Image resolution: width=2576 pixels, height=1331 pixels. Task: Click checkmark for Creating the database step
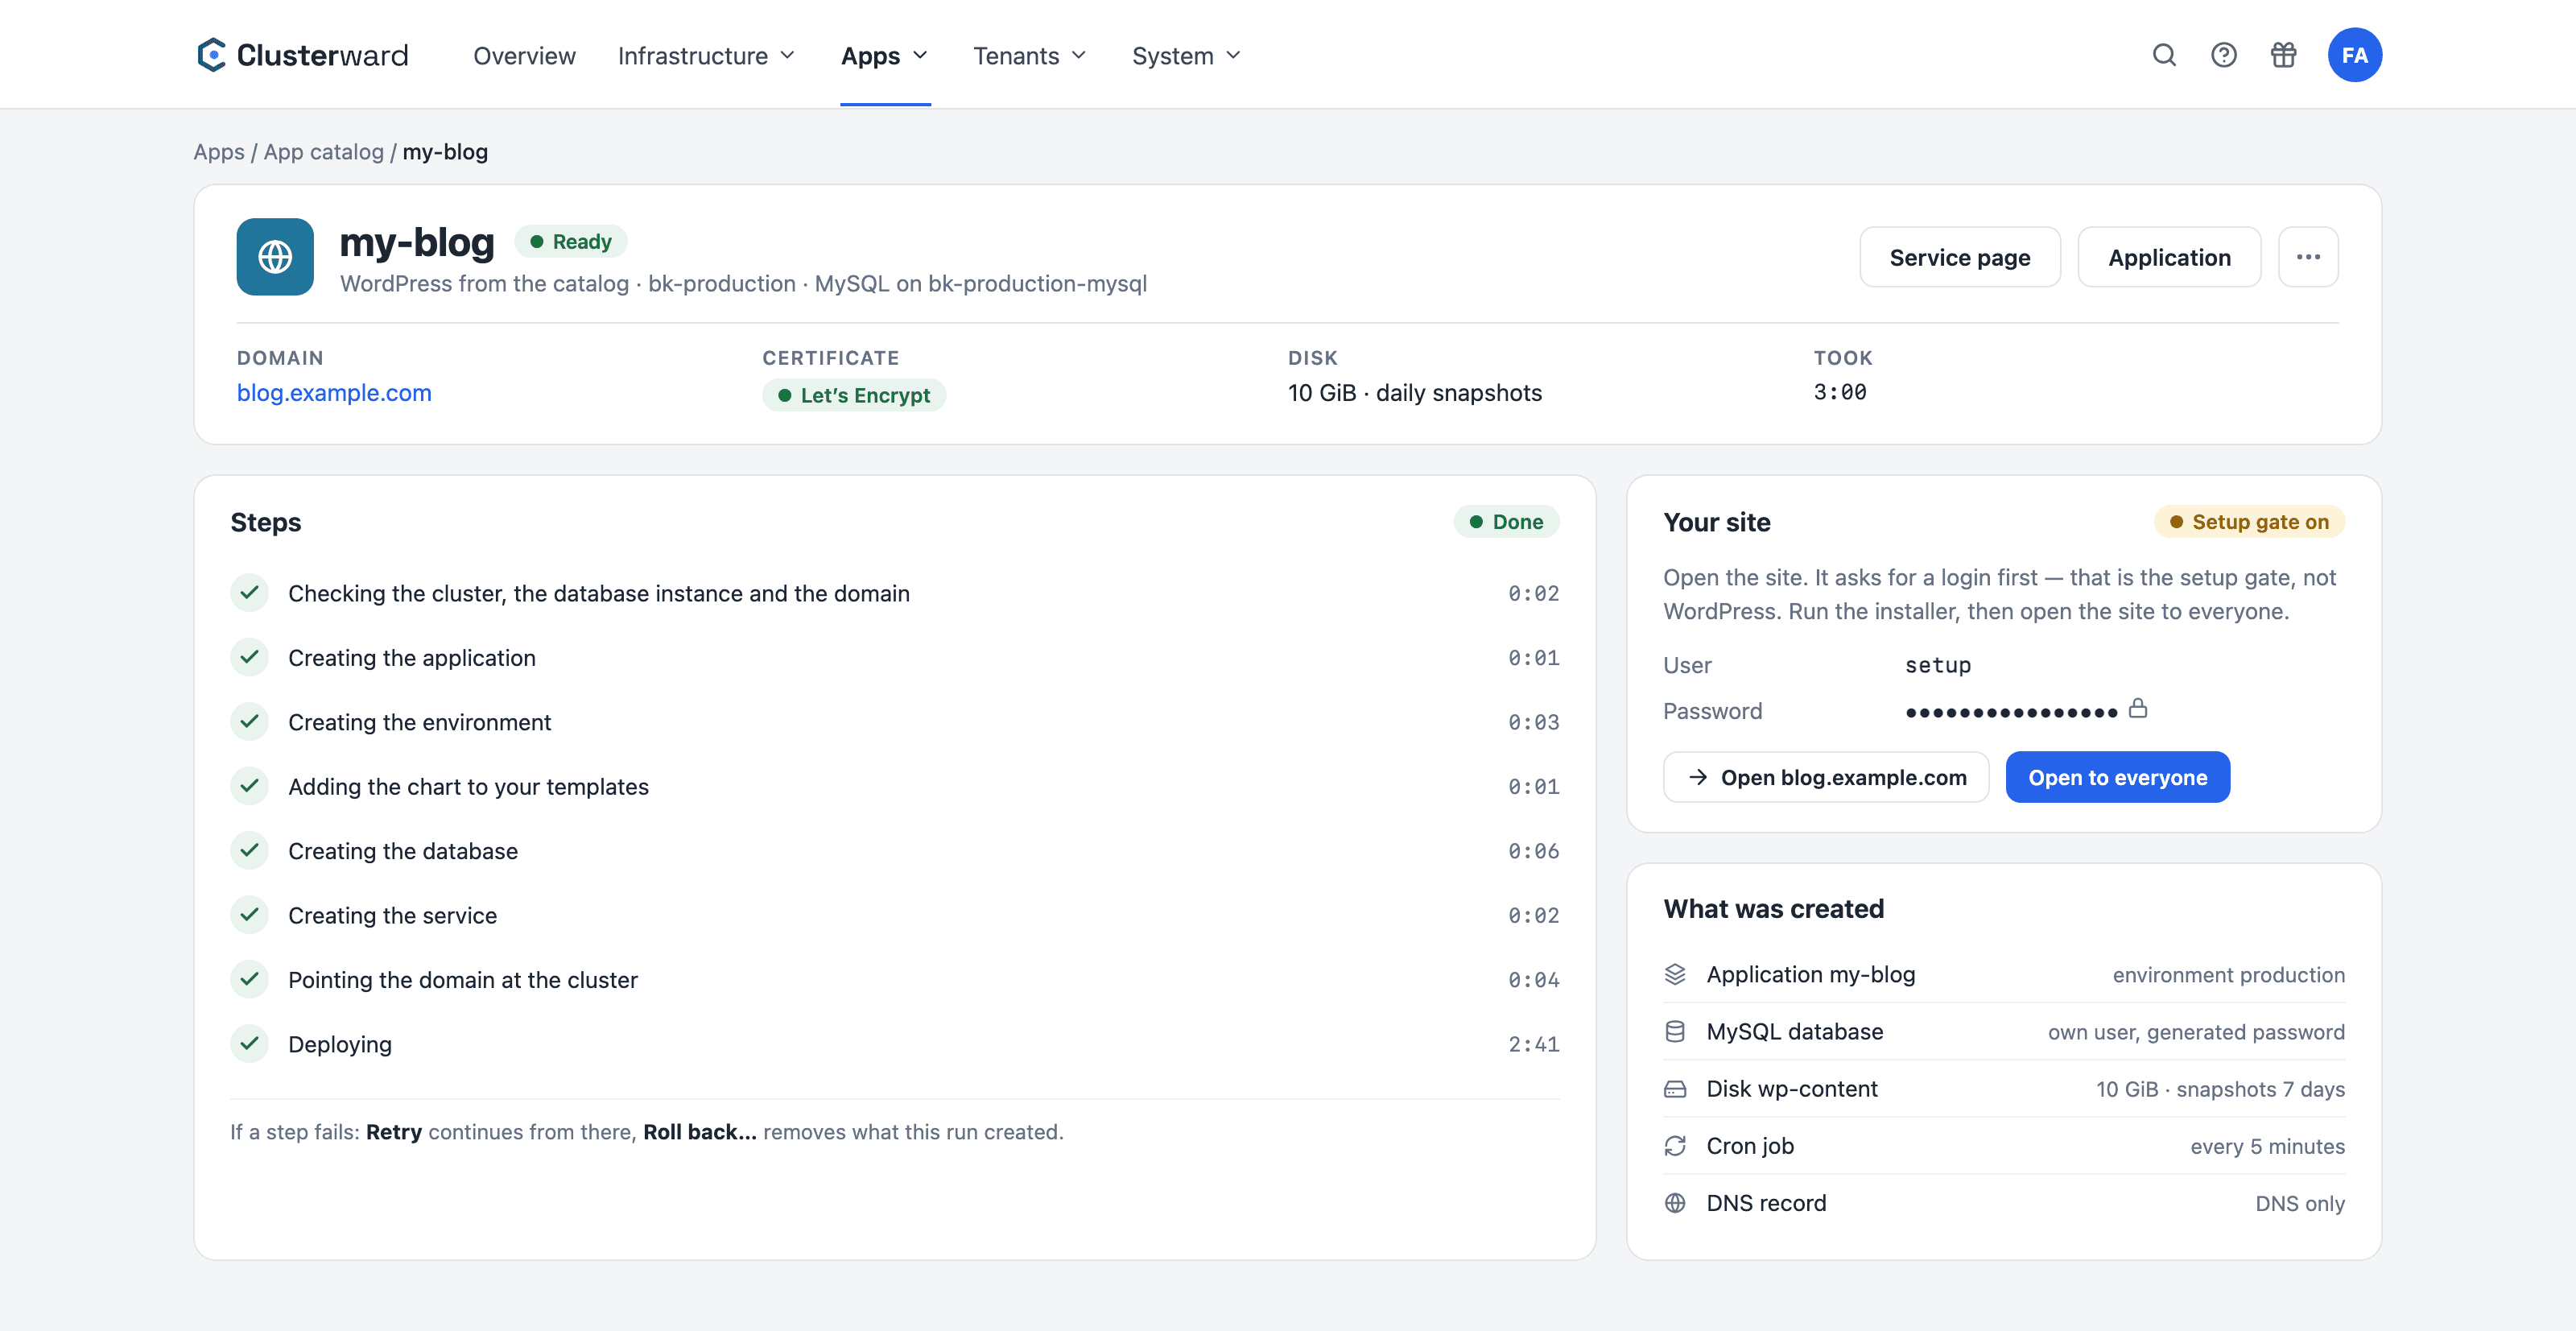click(250, 851)
